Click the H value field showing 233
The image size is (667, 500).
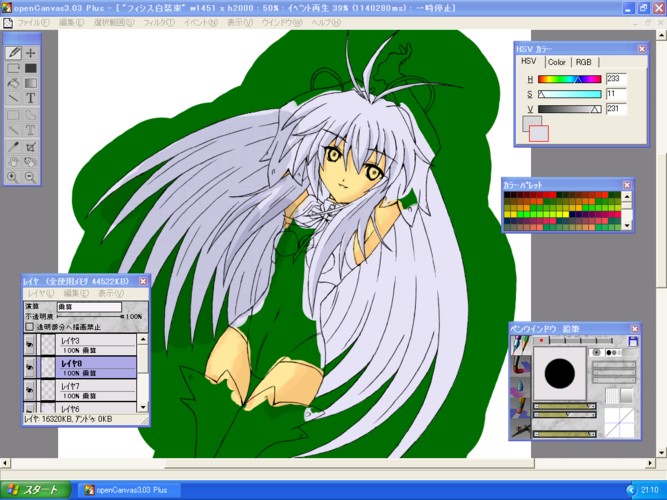616,79
